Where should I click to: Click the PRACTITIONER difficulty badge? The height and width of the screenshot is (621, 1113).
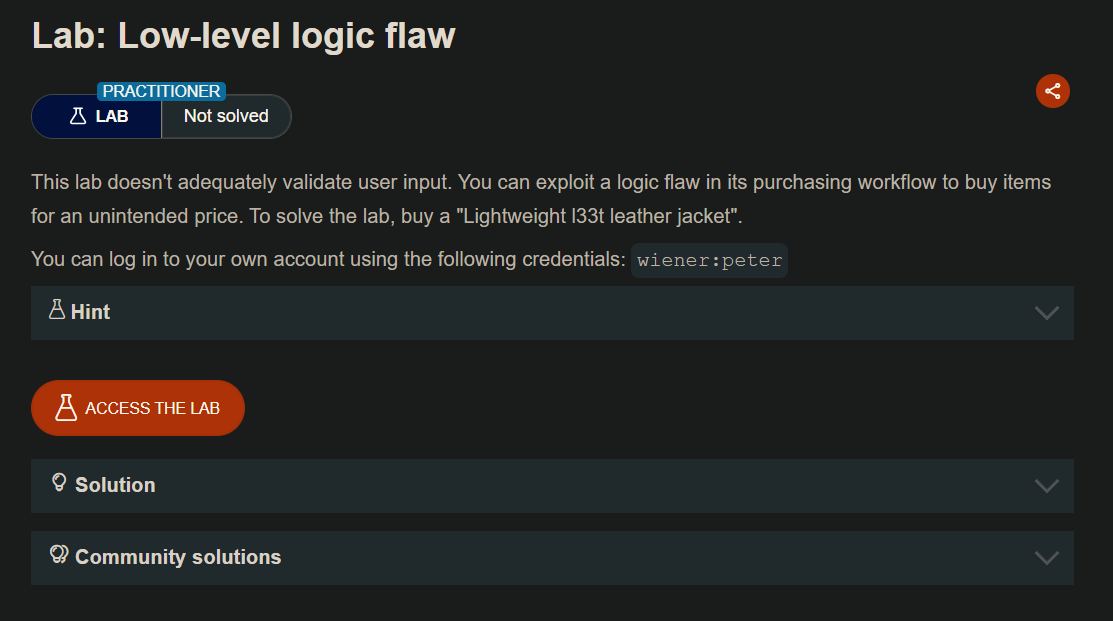(x=161, y=91)
